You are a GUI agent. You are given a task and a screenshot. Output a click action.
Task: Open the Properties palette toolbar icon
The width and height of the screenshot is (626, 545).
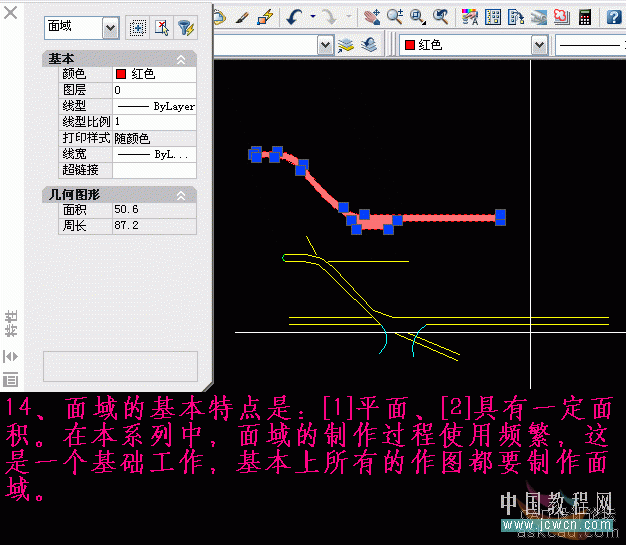pos(470,17)
